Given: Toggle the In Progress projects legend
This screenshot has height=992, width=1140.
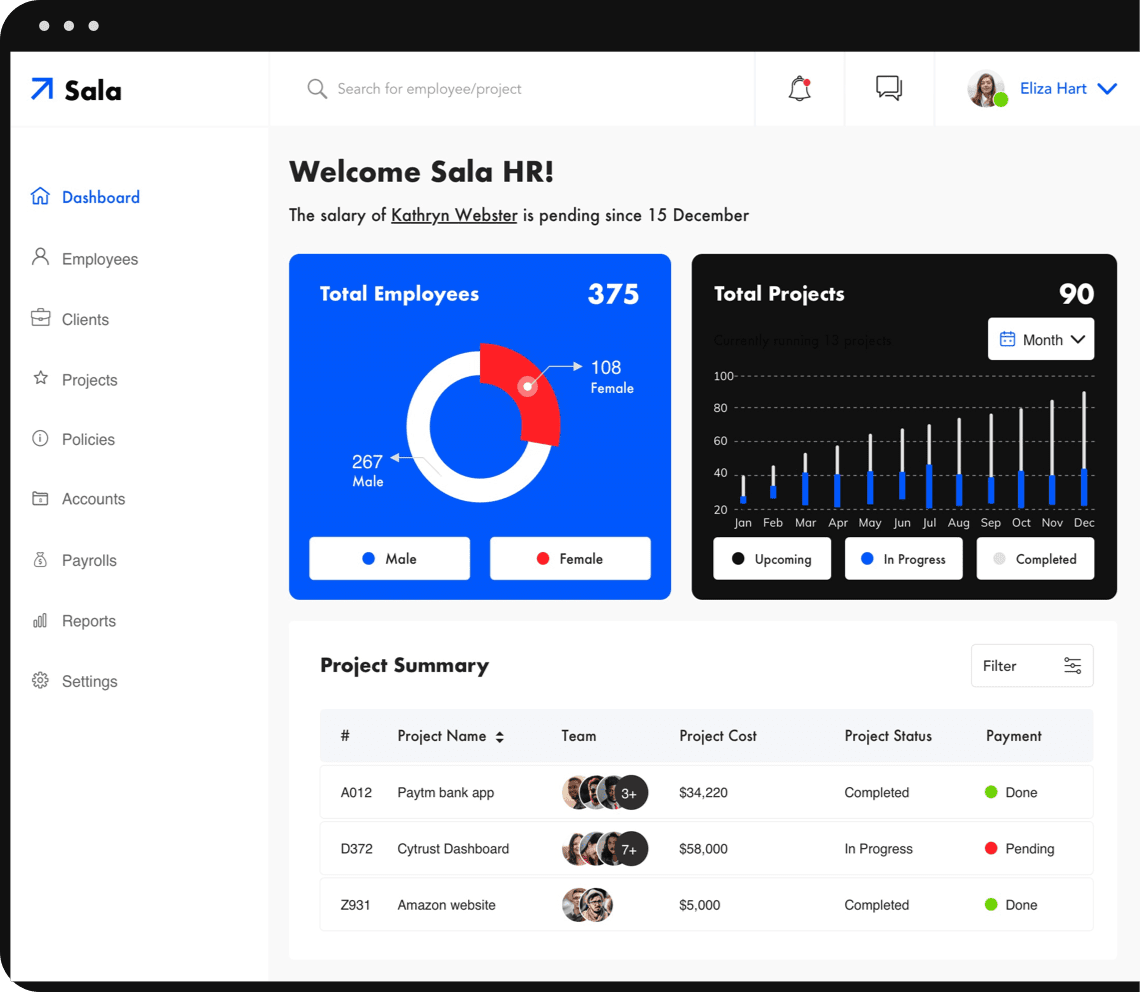Looking at the screenshot, I should [903, 559].
